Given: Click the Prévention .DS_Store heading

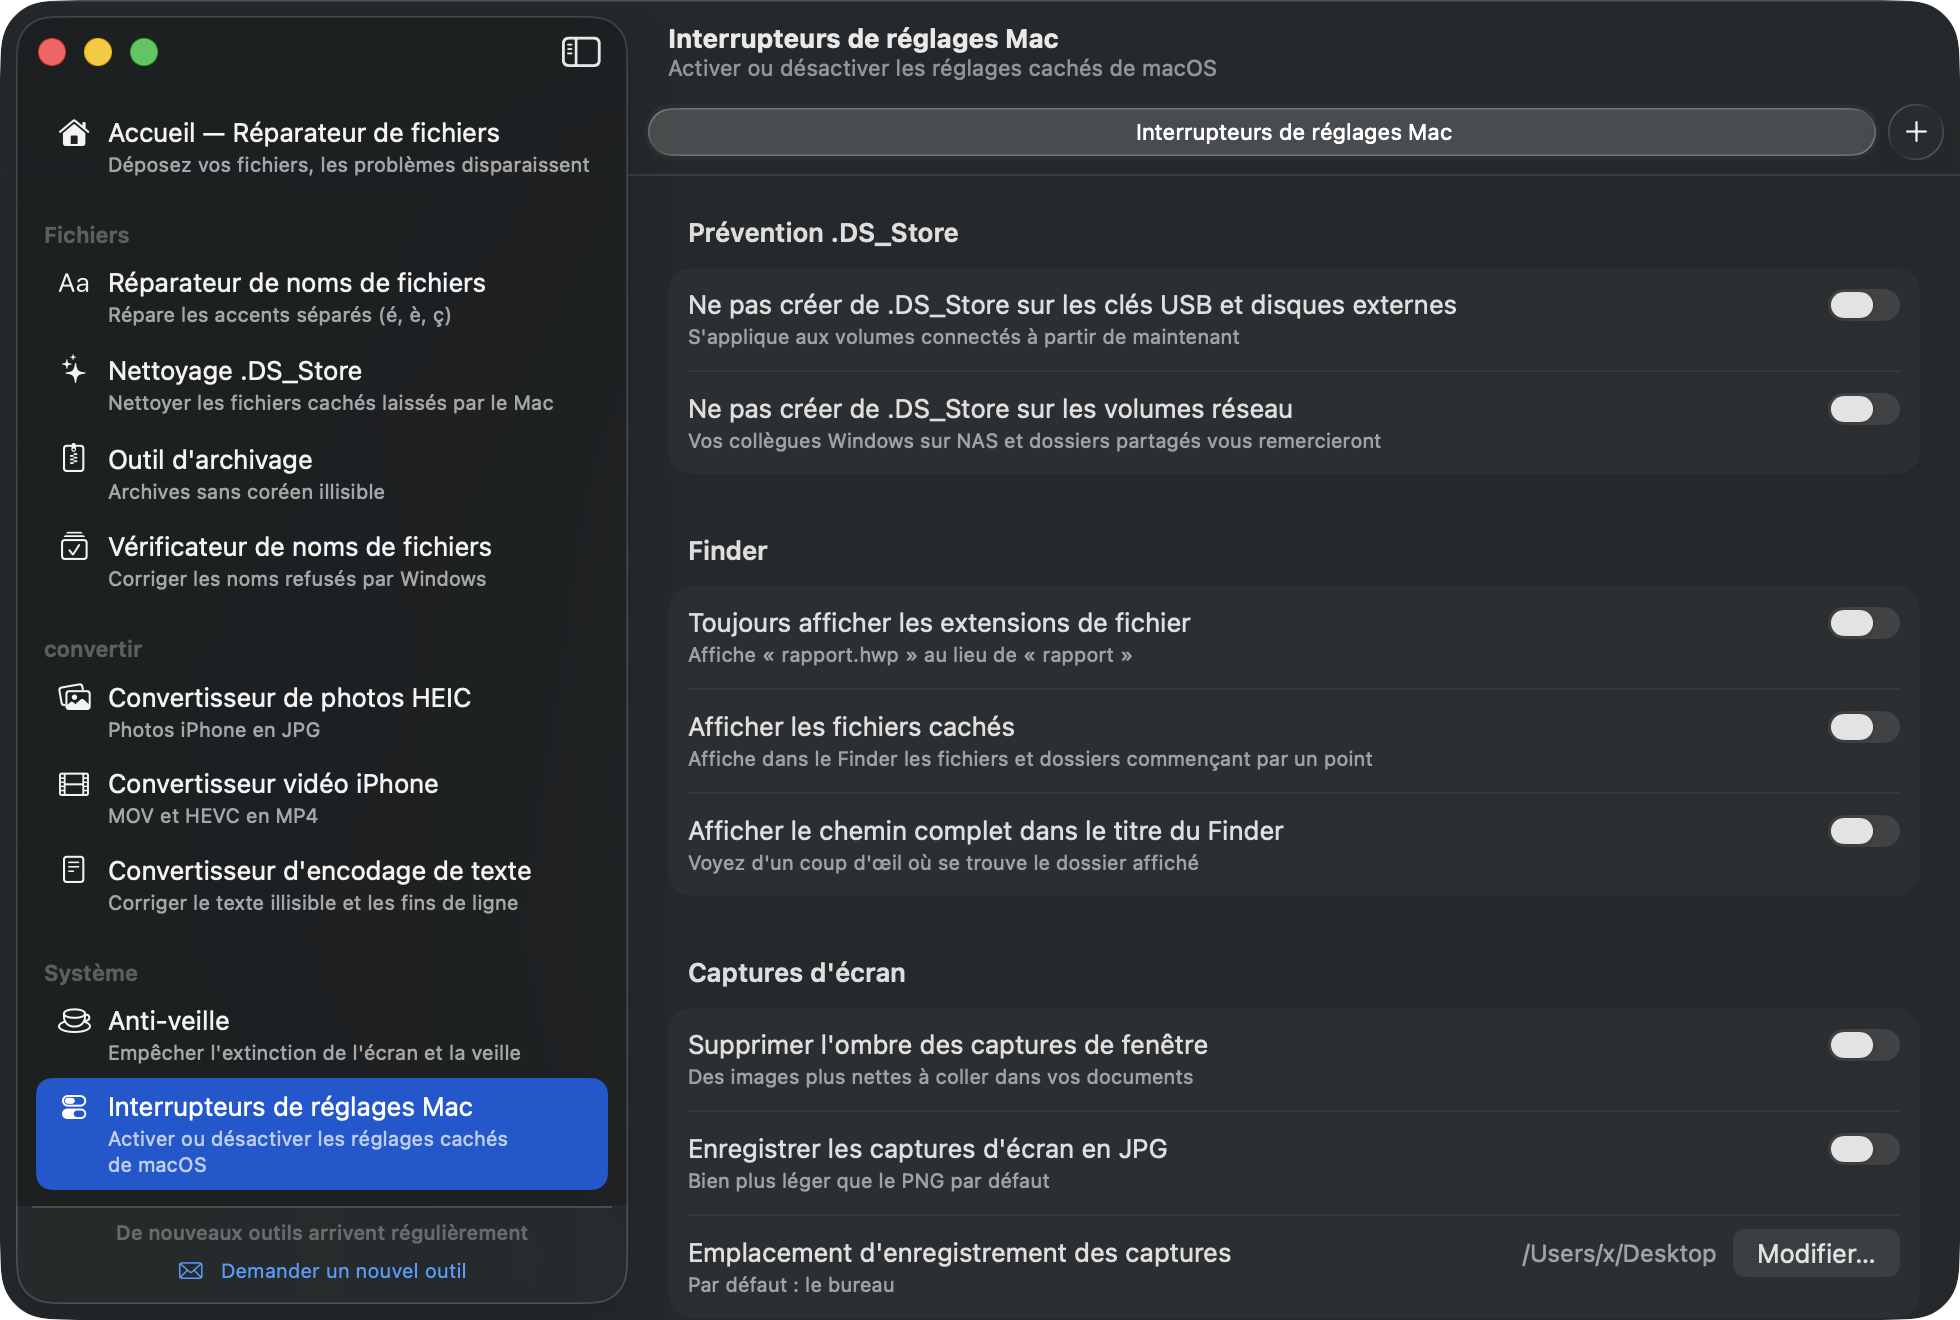Looking at the screenshot, I should point(823,233).
